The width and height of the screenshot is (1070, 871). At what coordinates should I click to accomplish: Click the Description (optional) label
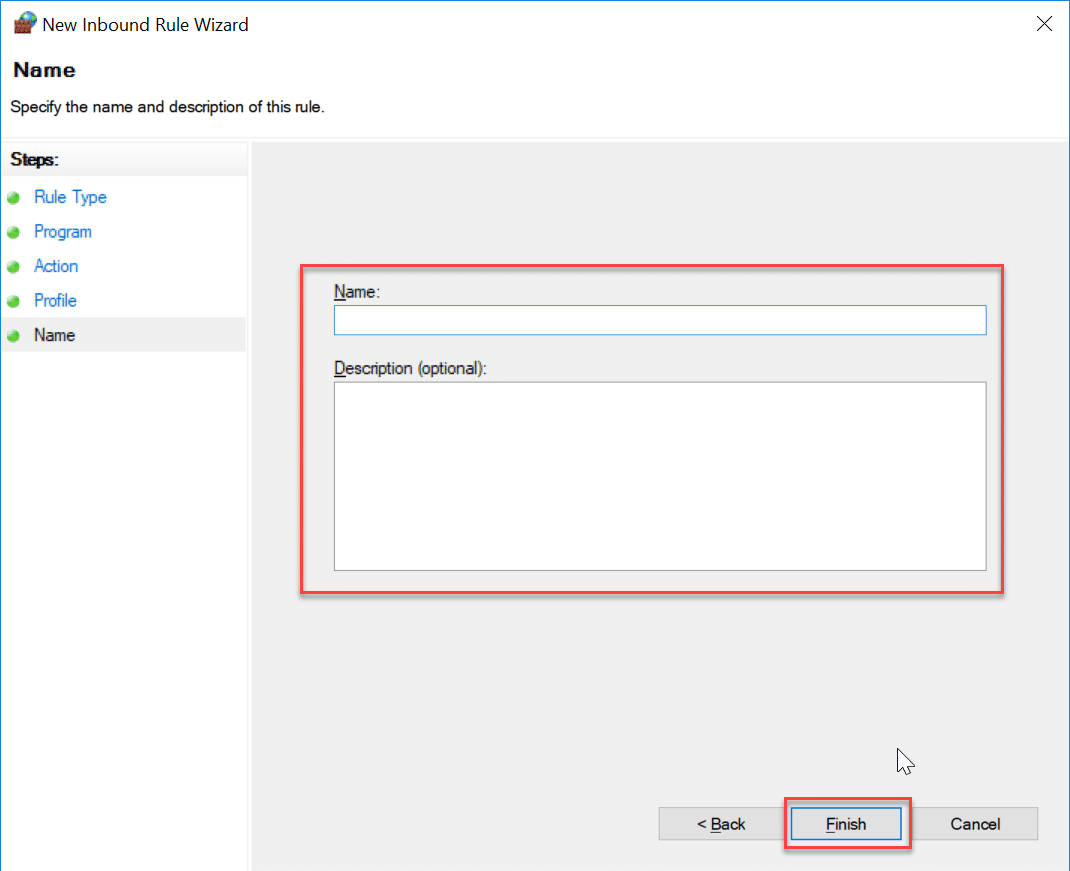click(410, 368)
